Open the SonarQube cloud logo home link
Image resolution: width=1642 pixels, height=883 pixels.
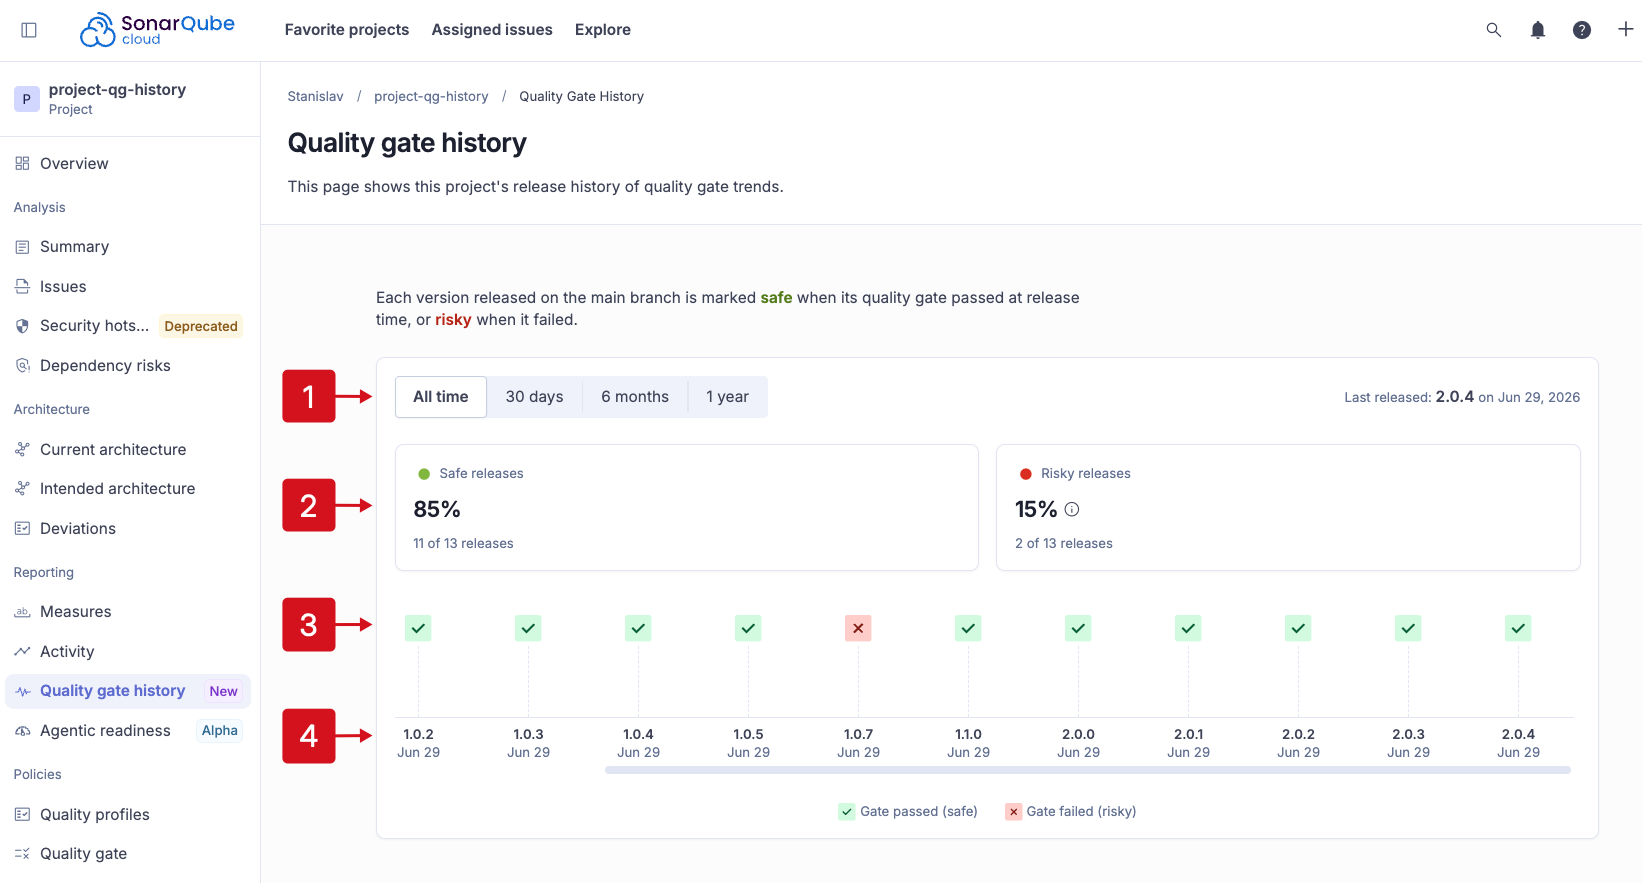157,30
